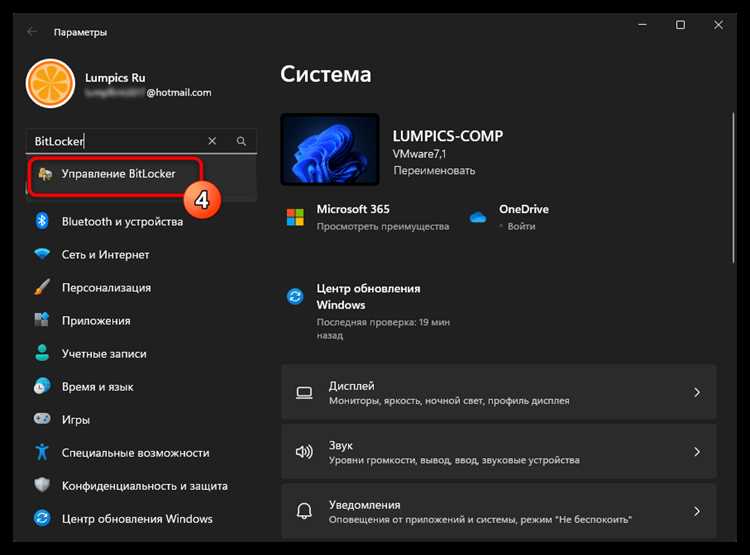The image size is (750, 555).
Task: Open sidebar Центр обновления Windows
Action: pyautogui.click(x=137, y=519)
